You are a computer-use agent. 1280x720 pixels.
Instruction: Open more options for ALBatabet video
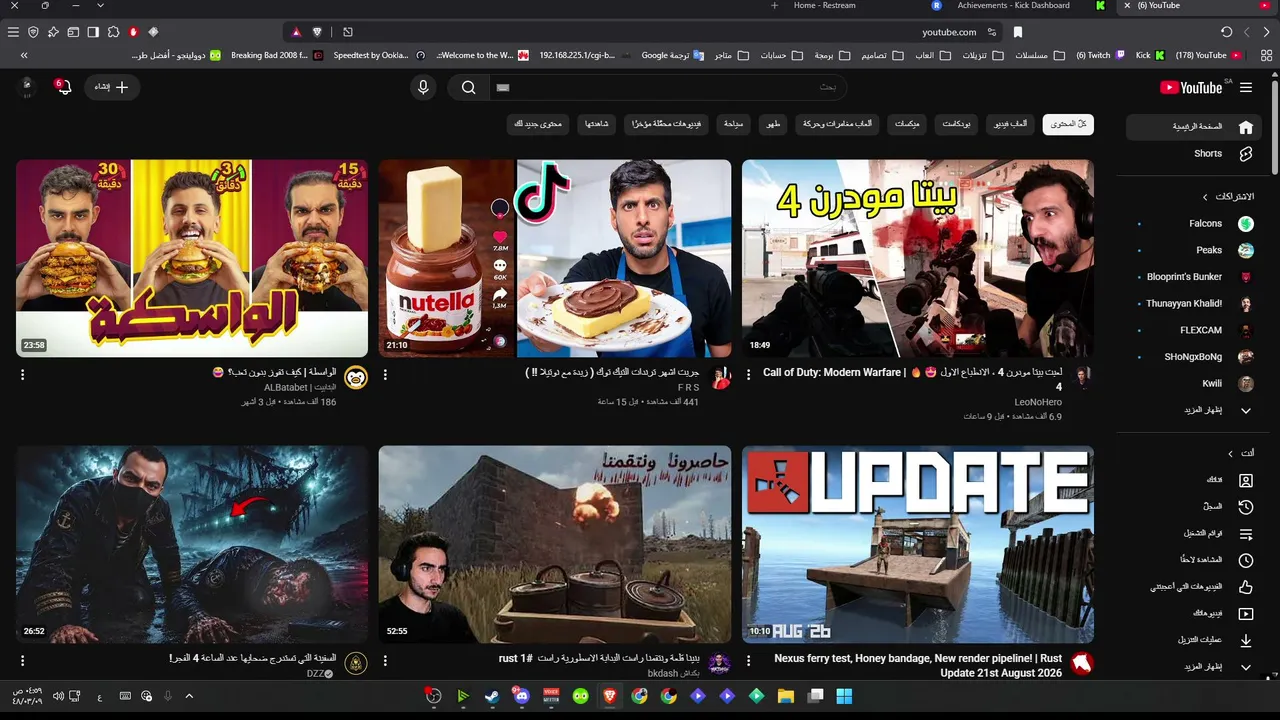pos(22,375)
